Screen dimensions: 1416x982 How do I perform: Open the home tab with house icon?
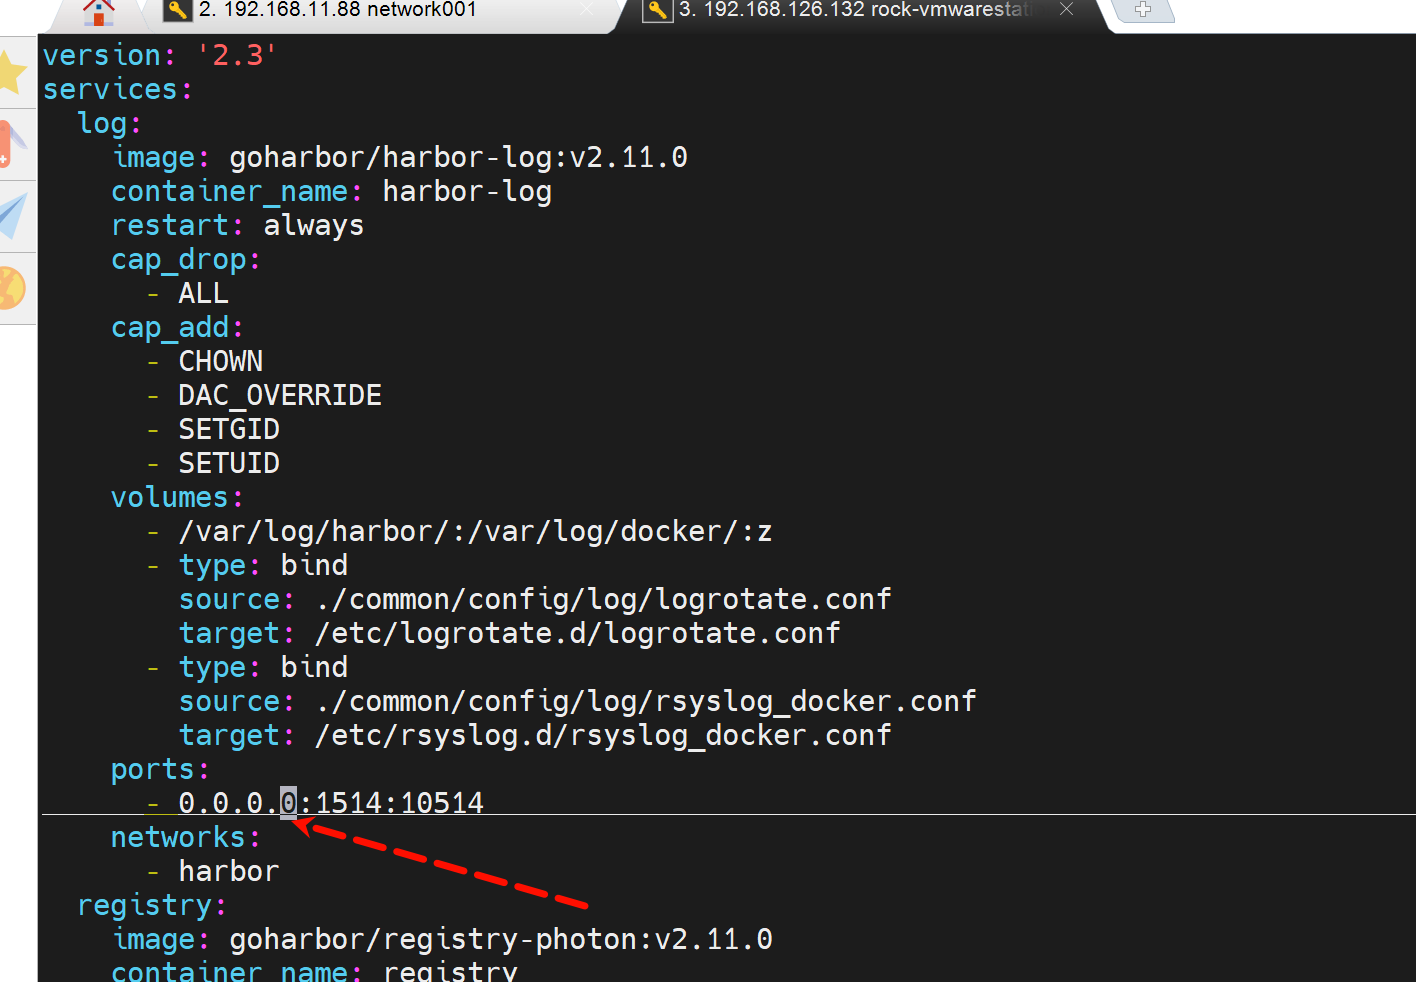tap(98, 12)
